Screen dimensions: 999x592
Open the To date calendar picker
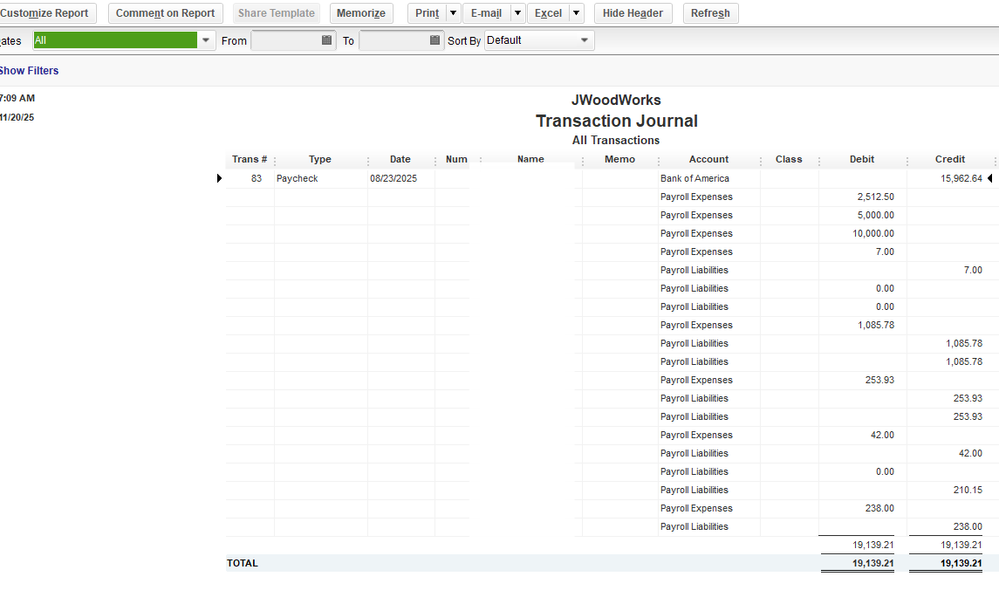[x=432, y=41]
